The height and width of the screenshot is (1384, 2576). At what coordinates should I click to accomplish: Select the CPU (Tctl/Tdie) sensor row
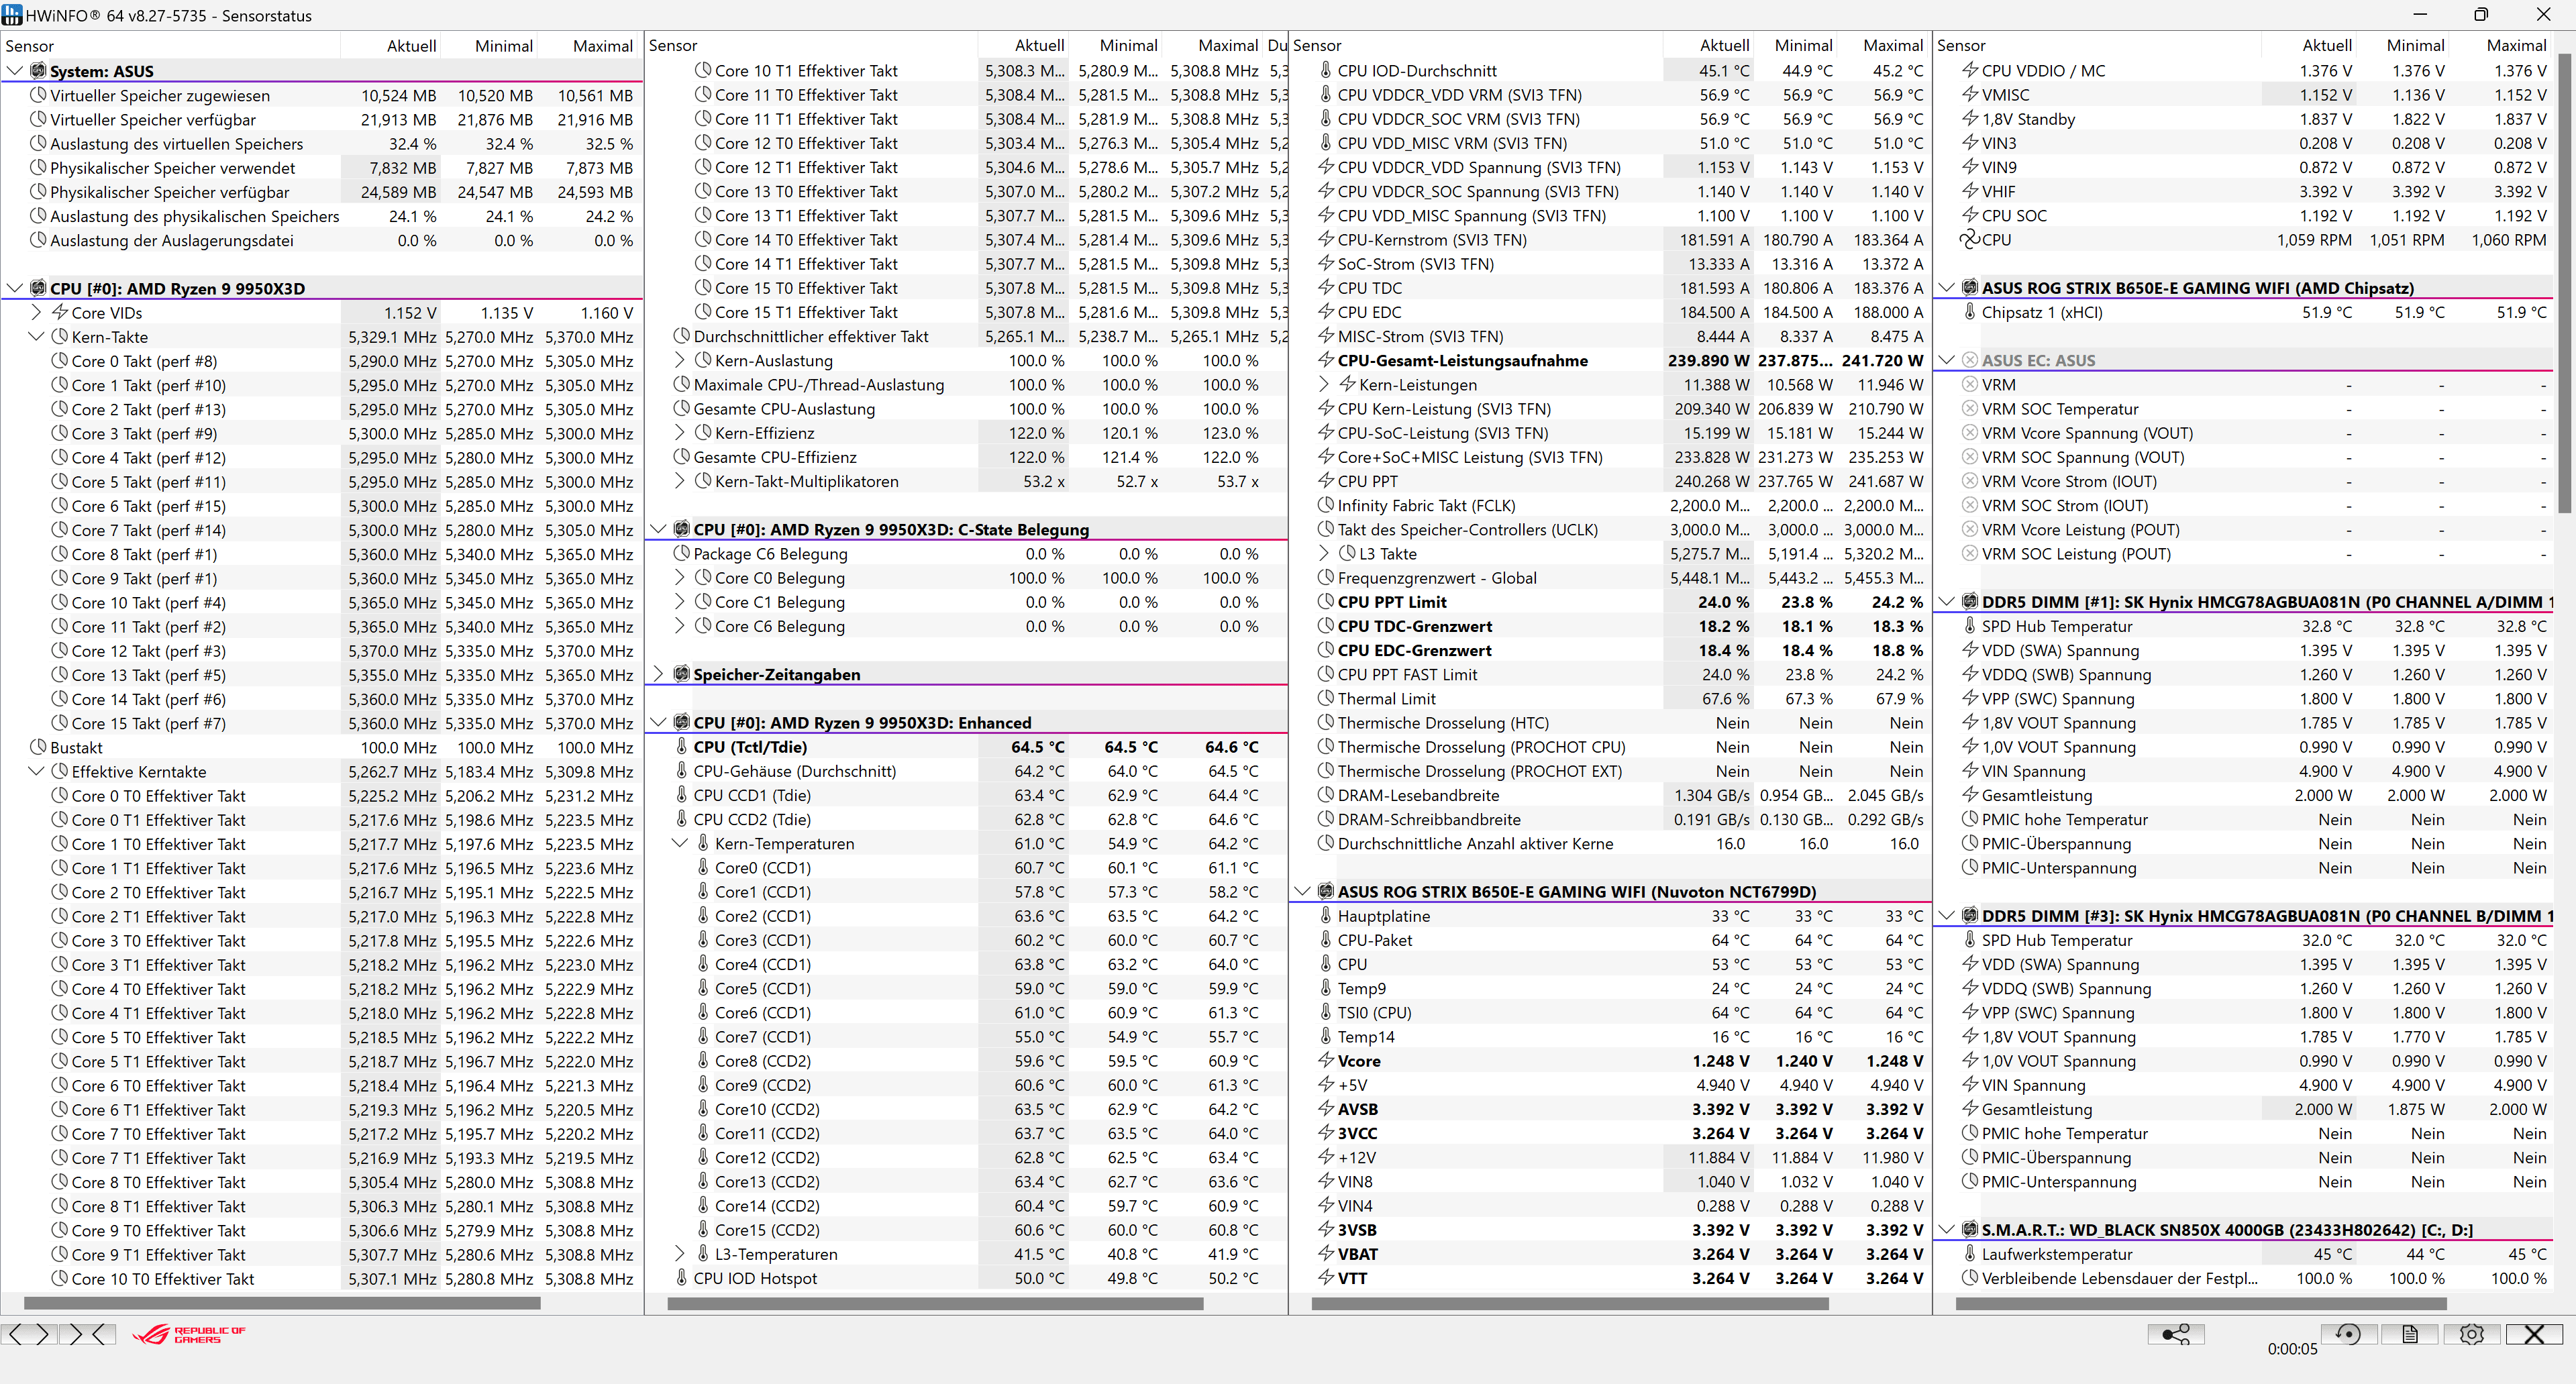(750, 747)
